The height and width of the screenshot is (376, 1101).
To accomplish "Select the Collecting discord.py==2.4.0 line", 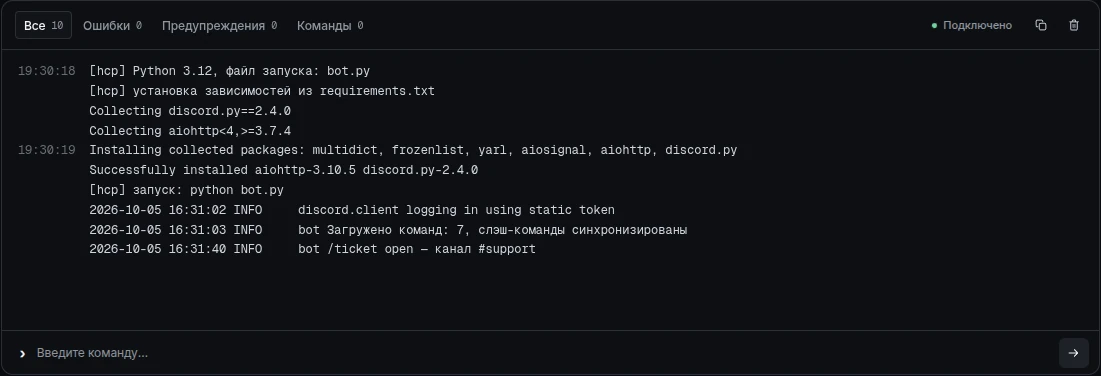I will pos(190,111).
